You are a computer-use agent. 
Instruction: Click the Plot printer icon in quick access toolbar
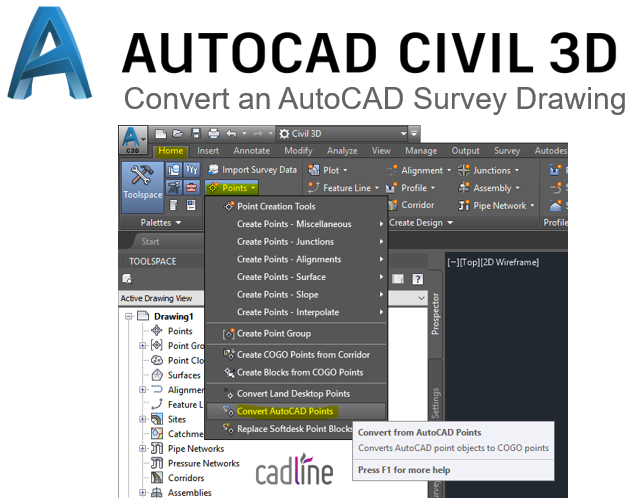tap(213, 134)
